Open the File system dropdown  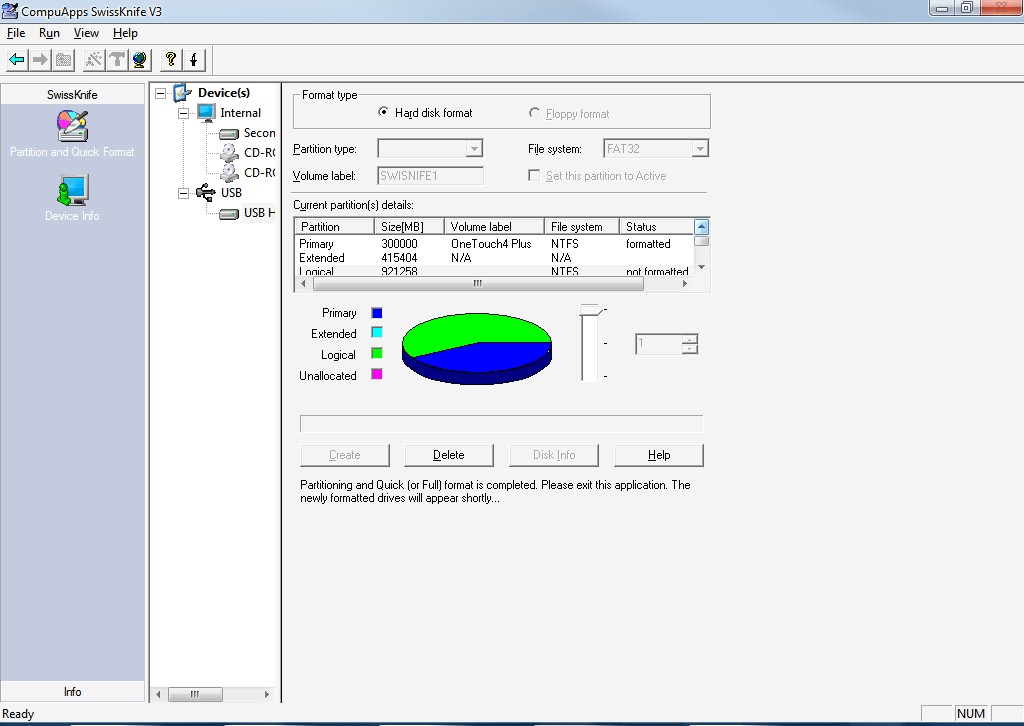(700, 149)
